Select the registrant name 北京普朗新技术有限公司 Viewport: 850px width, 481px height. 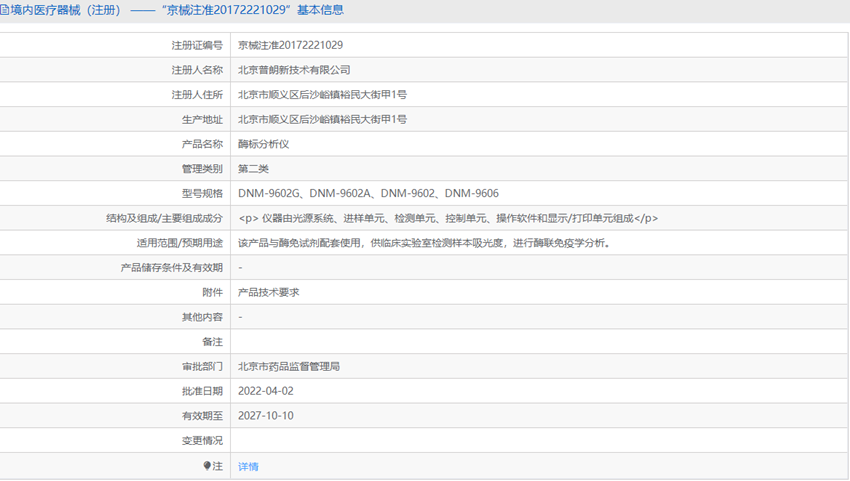(x=294, y=70)
